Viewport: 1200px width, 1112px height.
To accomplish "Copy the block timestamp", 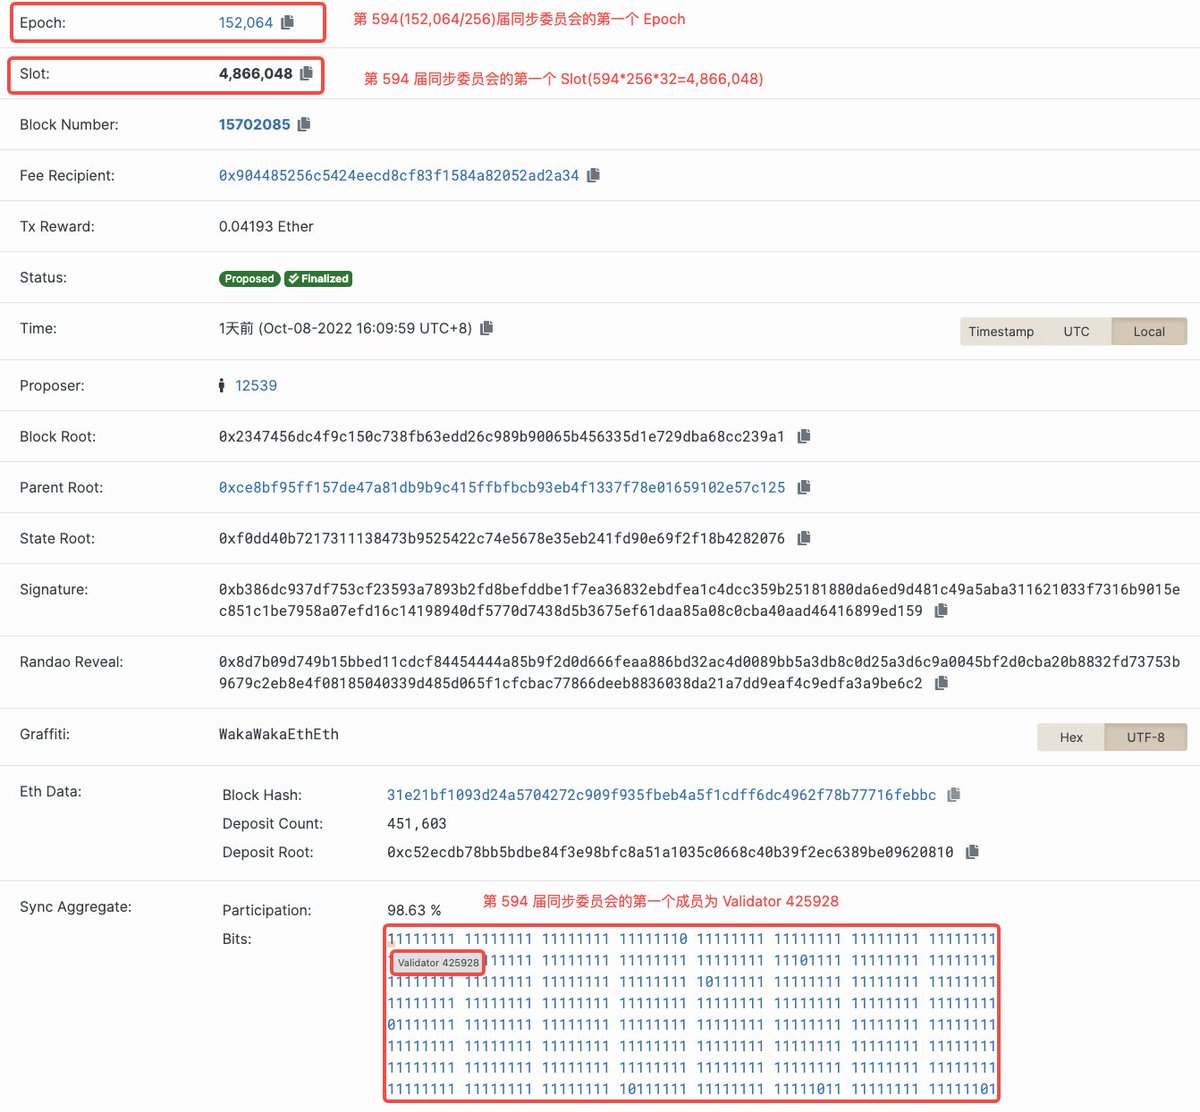I will pyautogui.click(x=487, y=327).
